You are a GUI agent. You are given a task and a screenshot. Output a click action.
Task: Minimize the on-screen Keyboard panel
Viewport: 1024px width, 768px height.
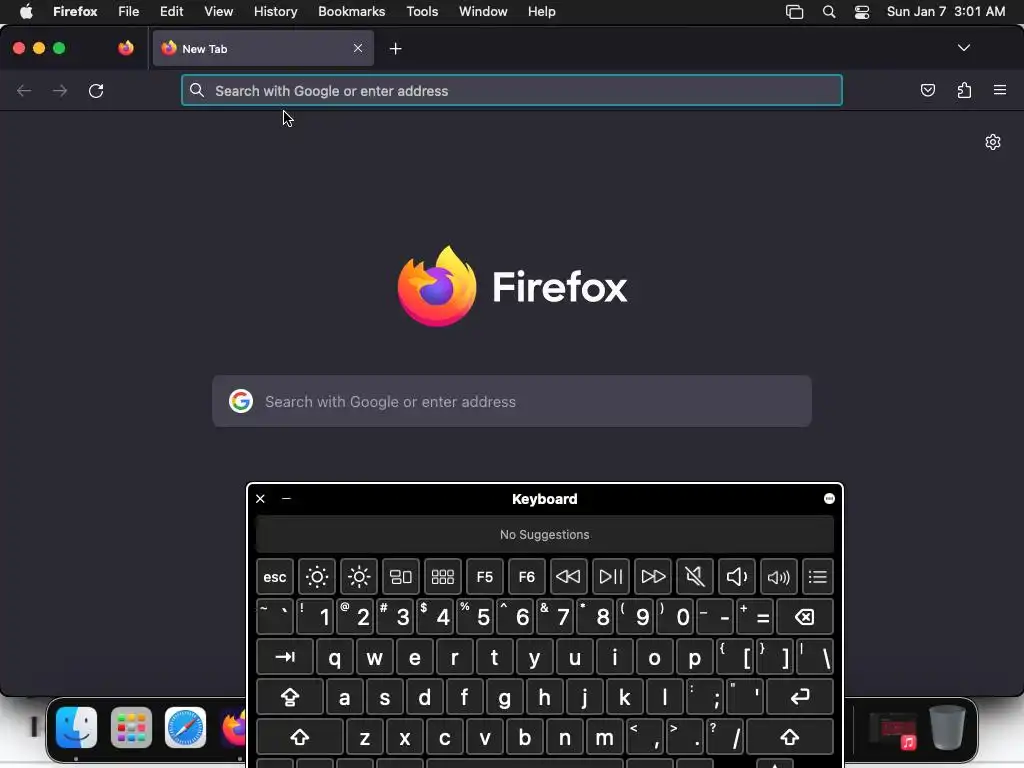(x=286, y=498)
